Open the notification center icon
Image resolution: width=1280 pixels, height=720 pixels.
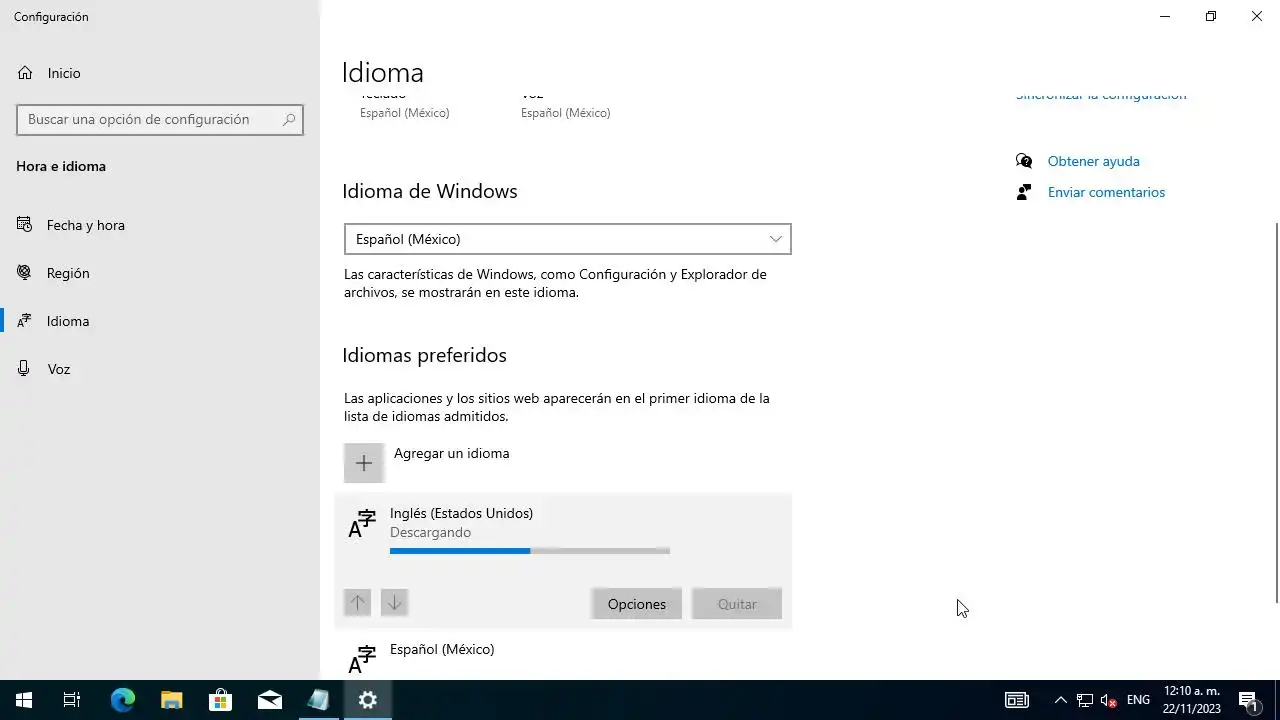pyautogui.click(x=1248, y=700)
